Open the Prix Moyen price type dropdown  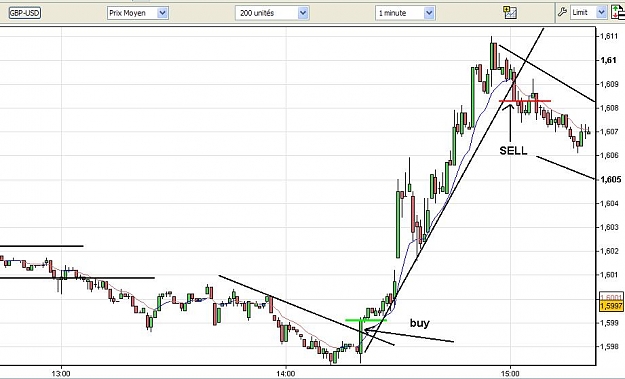[x=138, y=13]
